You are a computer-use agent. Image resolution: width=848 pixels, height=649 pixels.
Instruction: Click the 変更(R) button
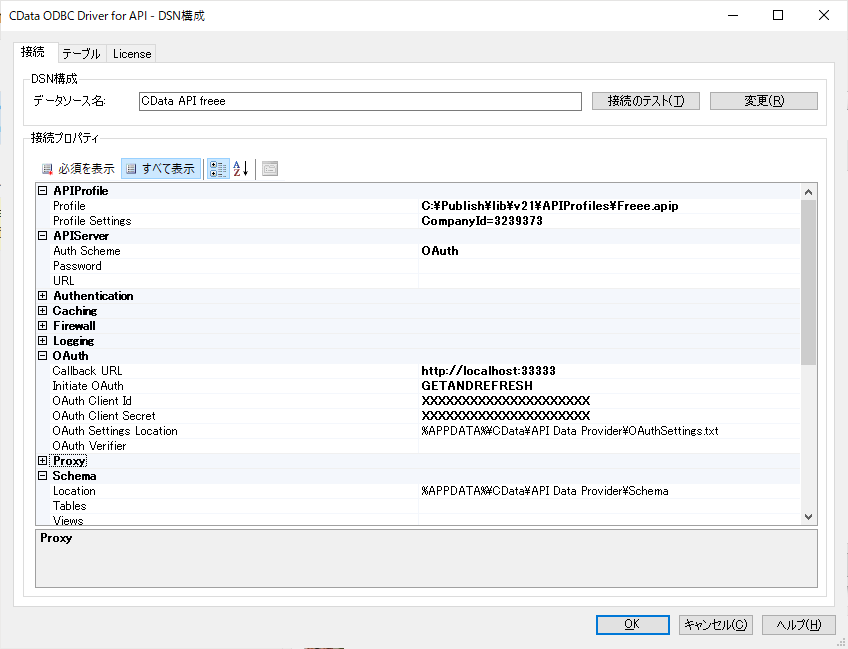point(764,101)
